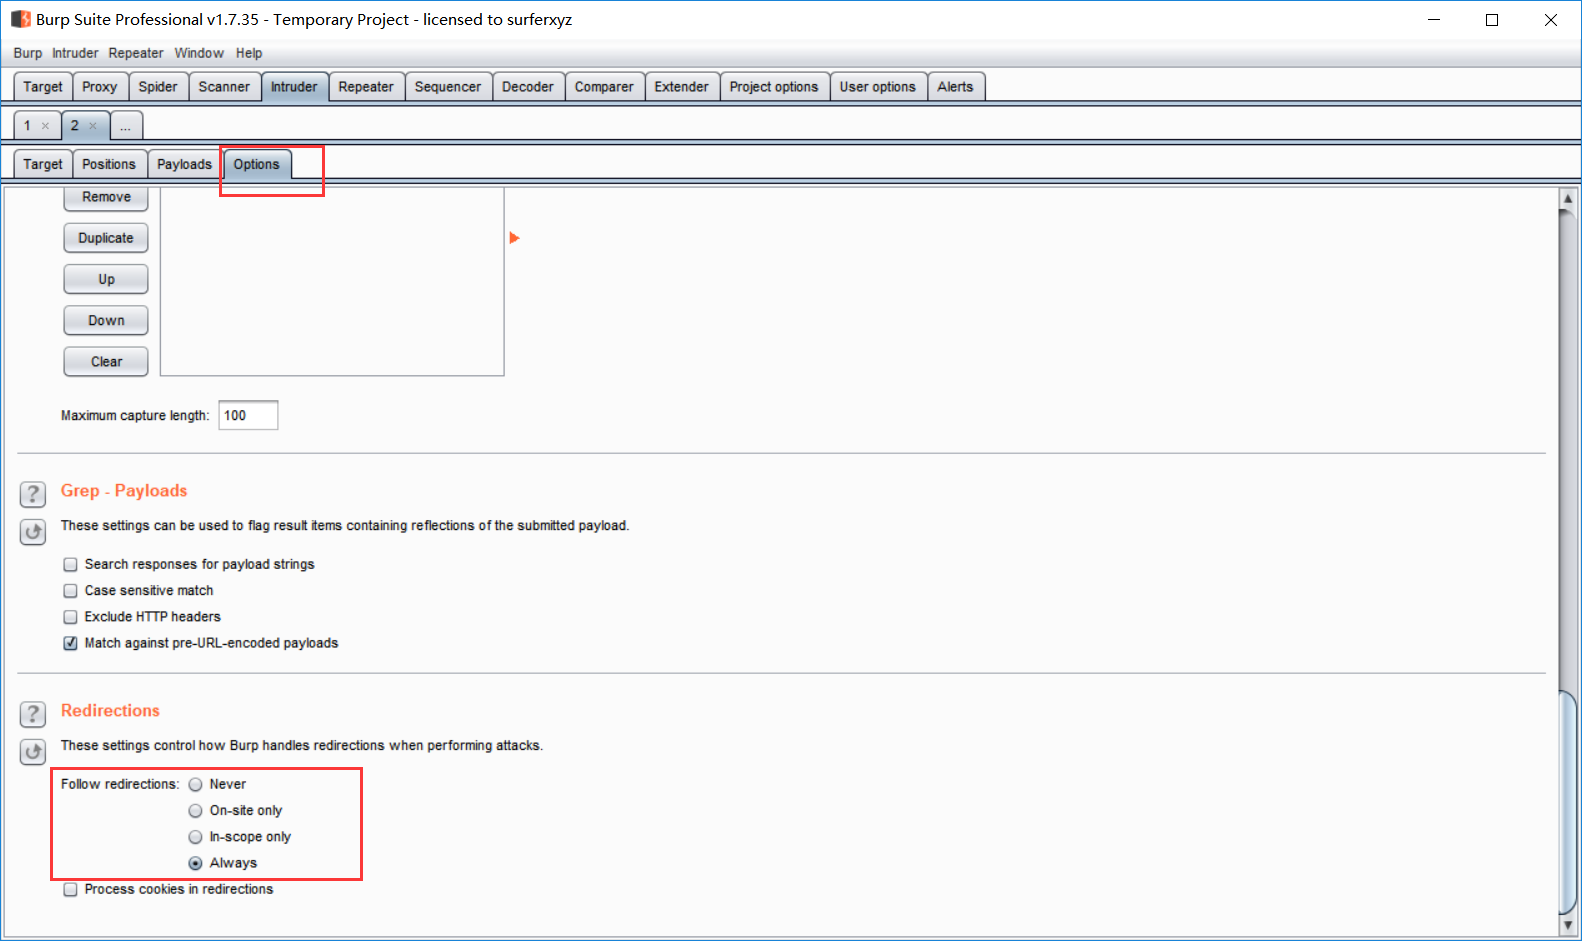1582x941 pixels.
Task: Open the Window menu
Action: 199,53
